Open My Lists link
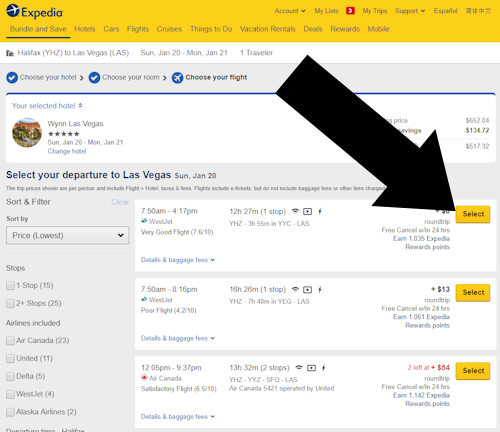The height and width of the screenshot is (432, 500). pyautogui.click(x=326, y=11)
